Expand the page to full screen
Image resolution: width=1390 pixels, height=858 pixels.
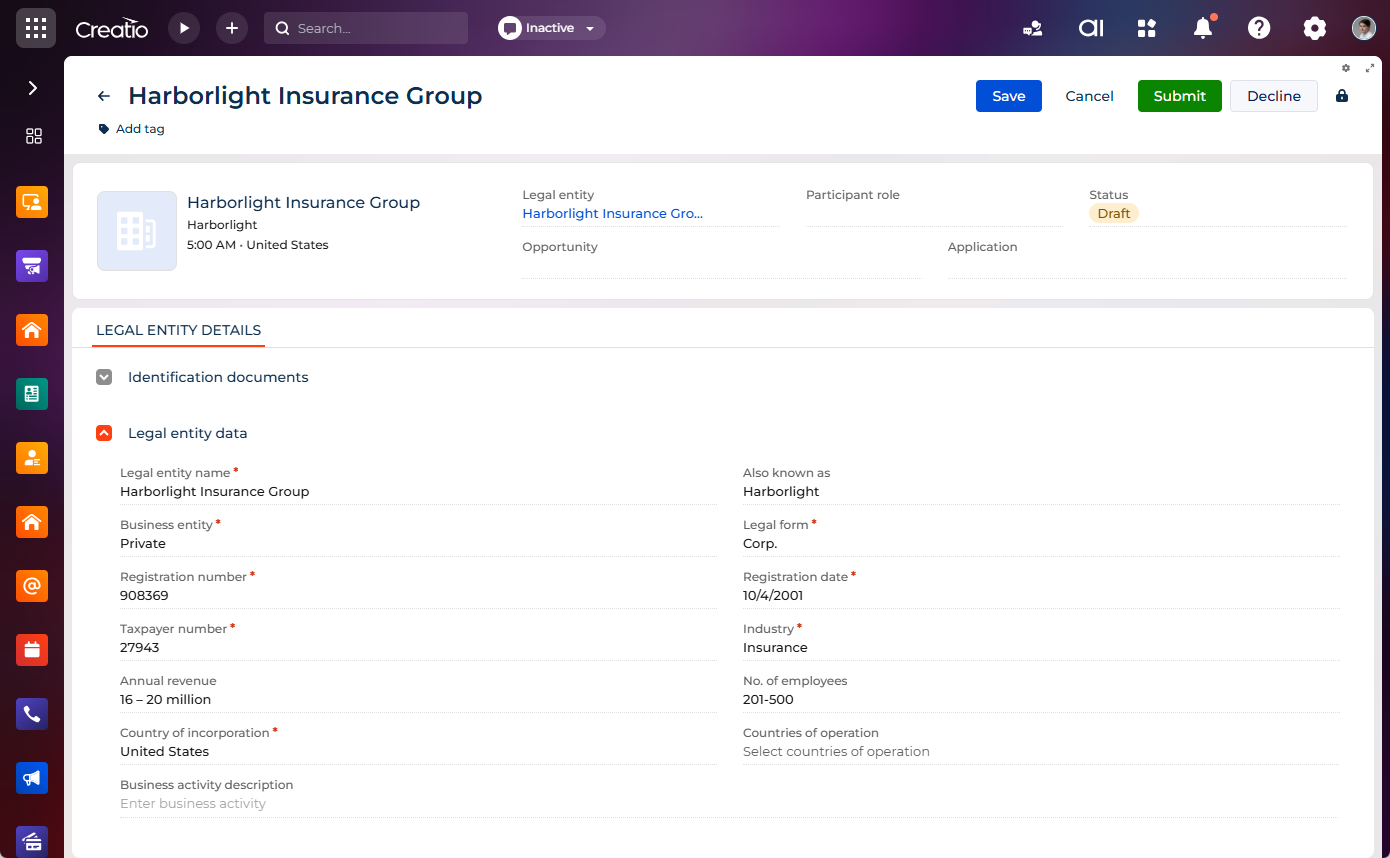point(1370,68)
